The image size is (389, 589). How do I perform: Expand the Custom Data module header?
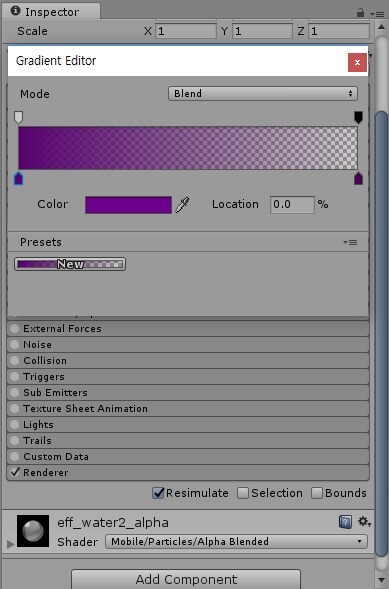188,457
